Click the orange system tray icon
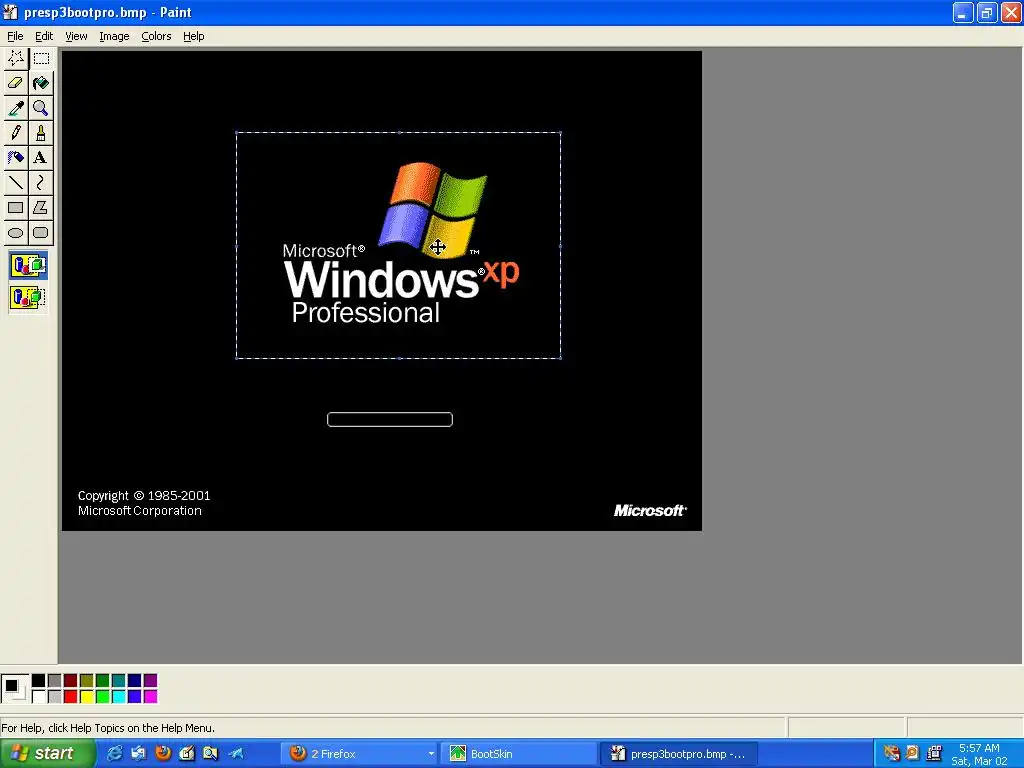Image resolution: width=1024 pixels, height=768 pixels. (x=912, y=753)
